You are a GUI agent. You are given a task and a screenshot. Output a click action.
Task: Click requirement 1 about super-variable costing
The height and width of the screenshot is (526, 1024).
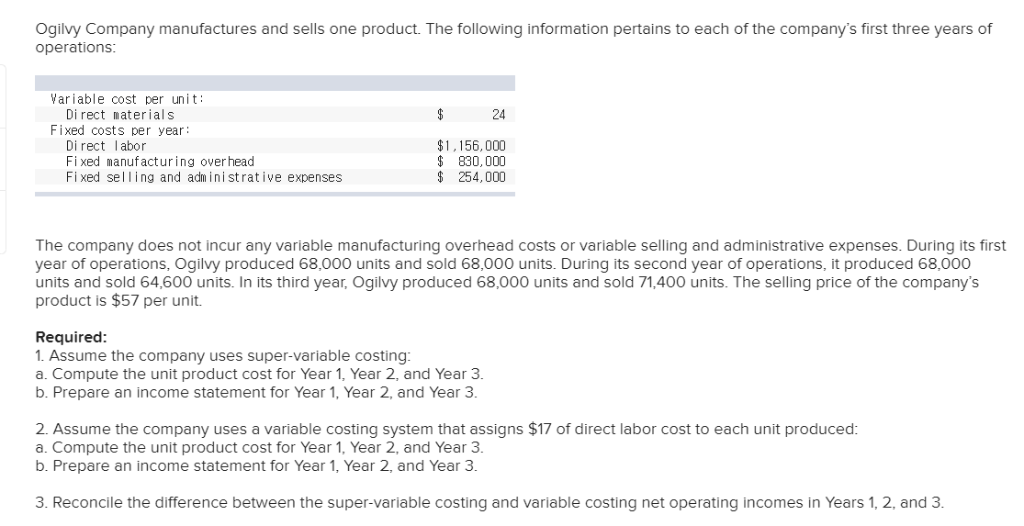pos(223,355)
